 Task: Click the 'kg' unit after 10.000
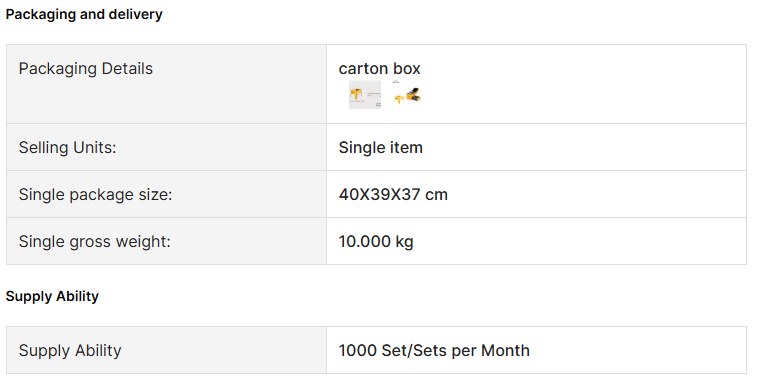(x=404, y=241)
